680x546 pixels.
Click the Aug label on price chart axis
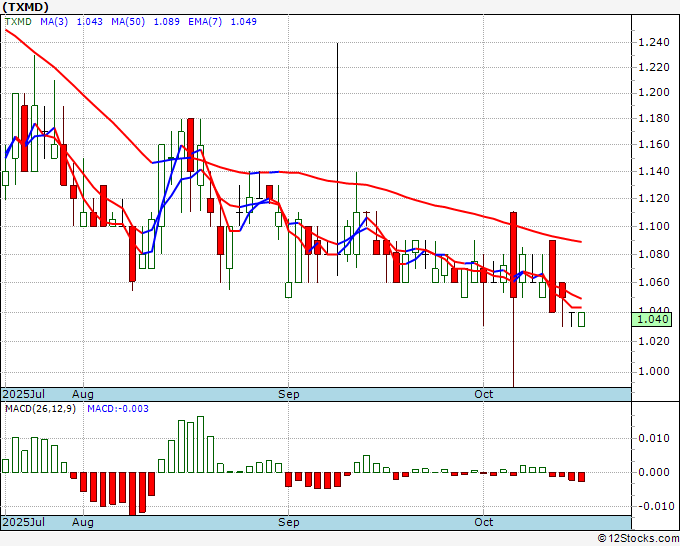pyautogui.click(x=82, y=394)
